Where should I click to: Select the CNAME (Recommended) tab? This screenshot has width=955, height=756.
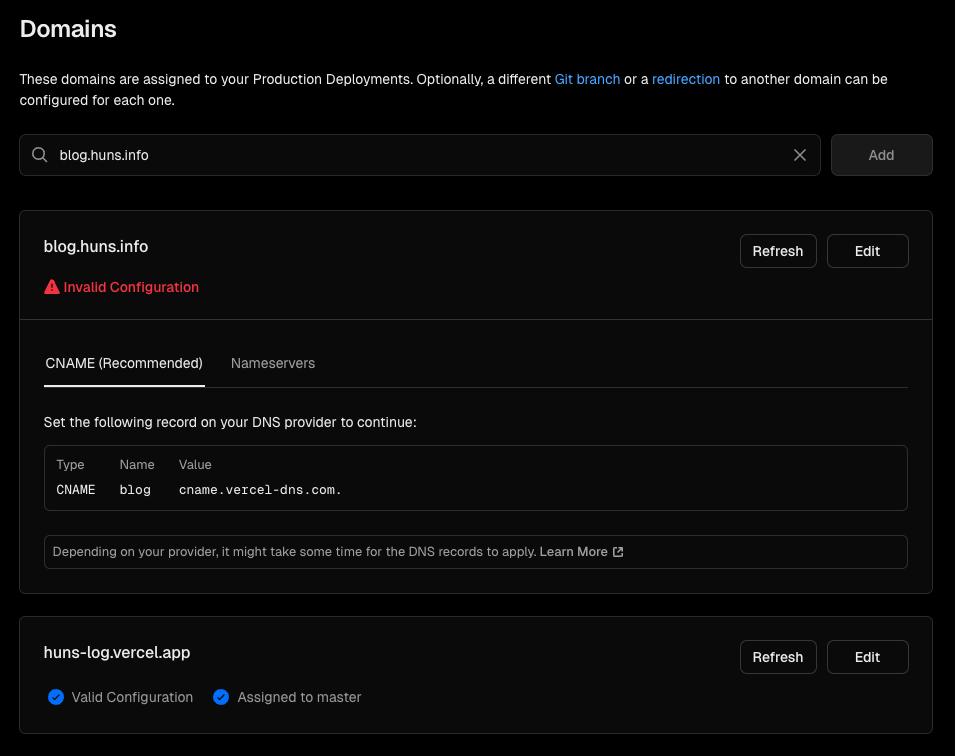[x=124, y=363]
